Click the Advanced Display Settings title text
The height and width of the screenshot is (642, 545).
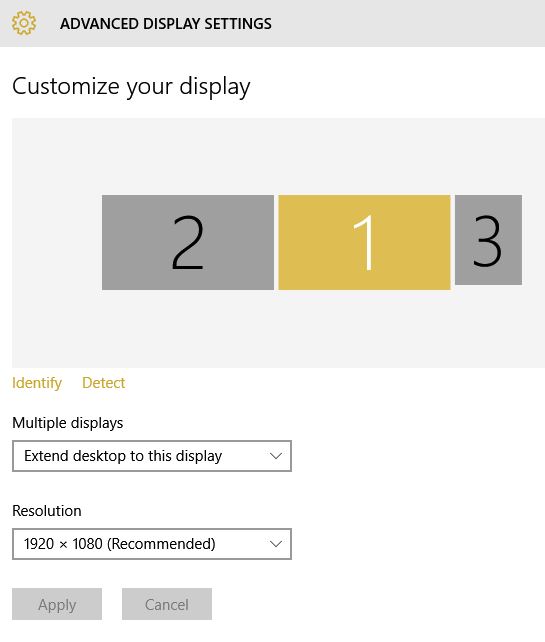pyautogui.click(x=166, y=24)
